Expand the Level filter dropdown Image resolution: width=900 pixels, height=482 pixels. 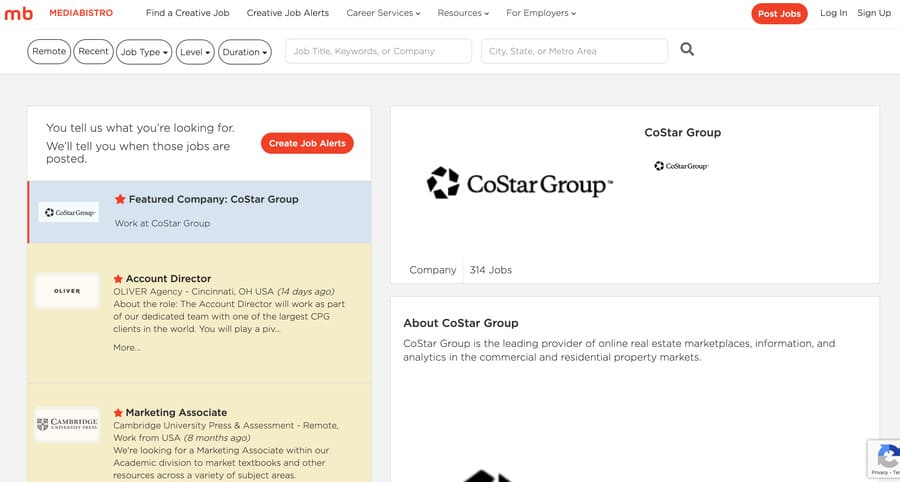[x=195, y=52]
